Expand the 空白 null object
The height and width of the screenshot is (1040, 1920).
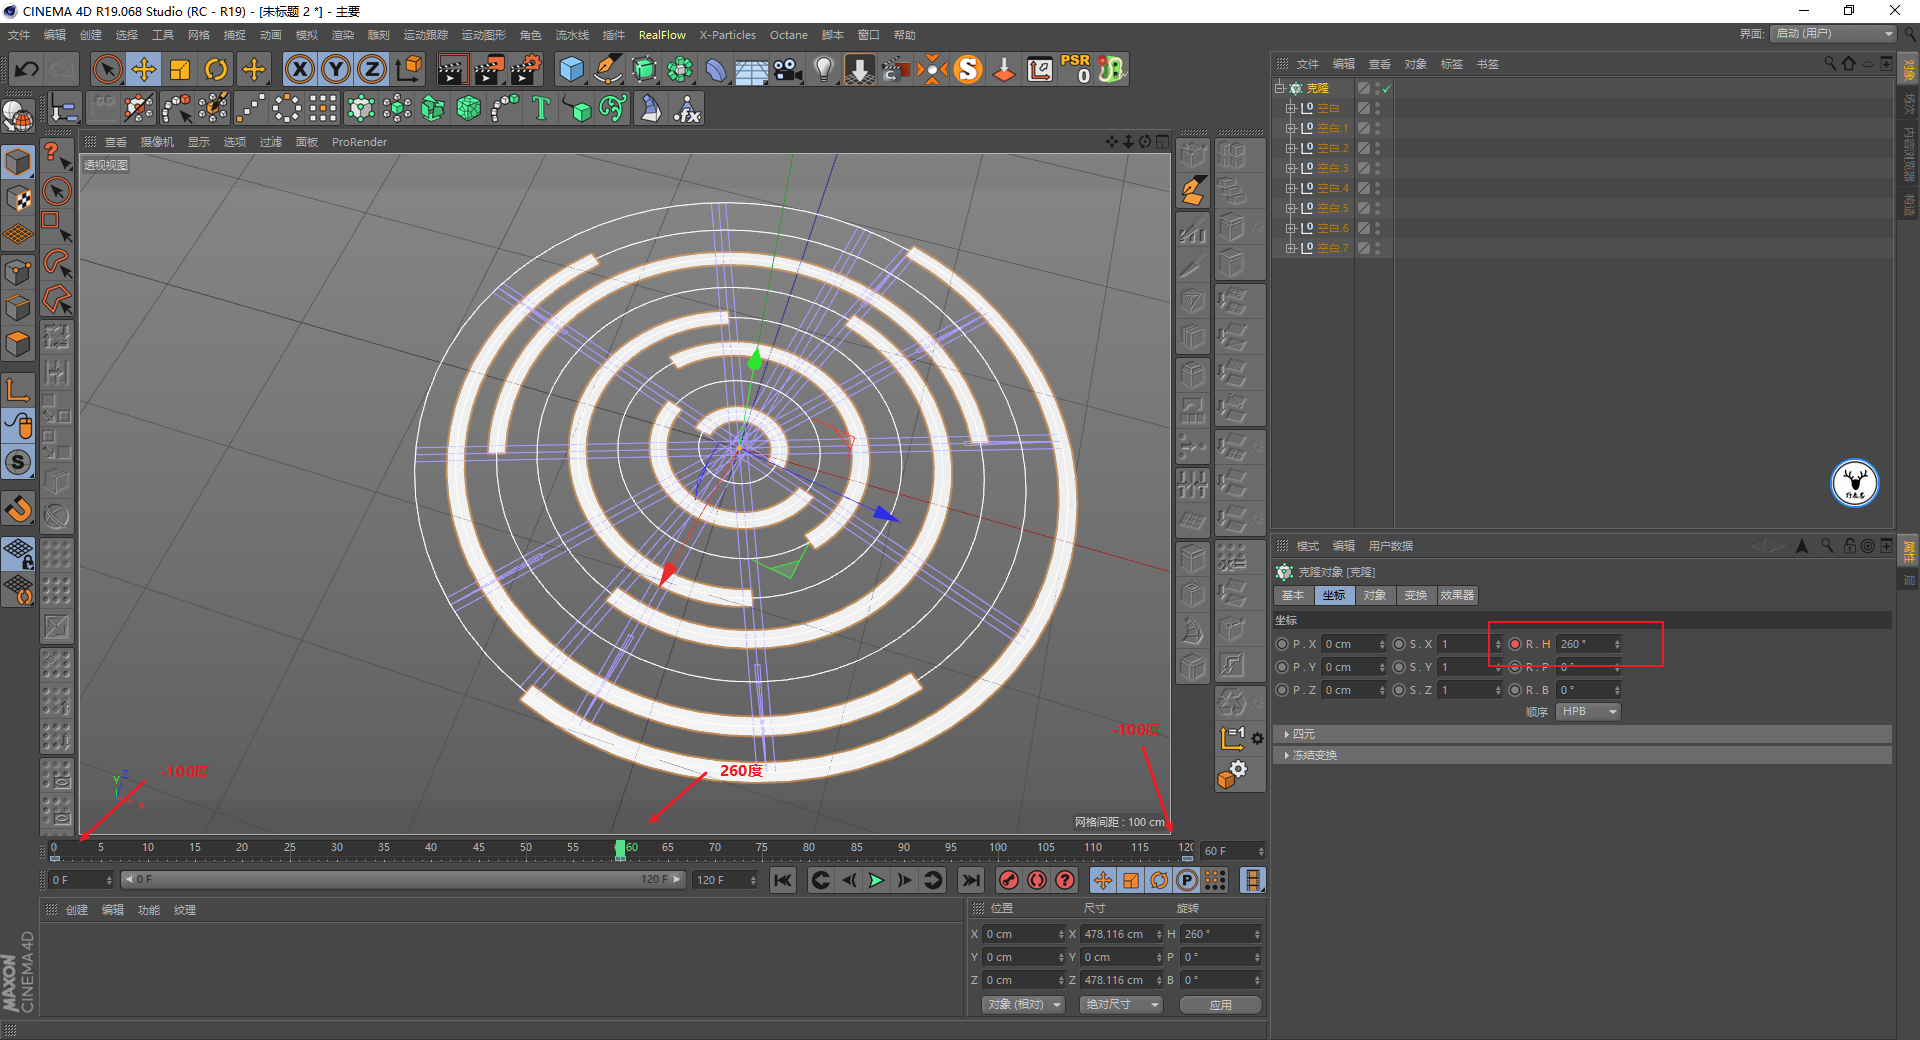point(1290,108)
